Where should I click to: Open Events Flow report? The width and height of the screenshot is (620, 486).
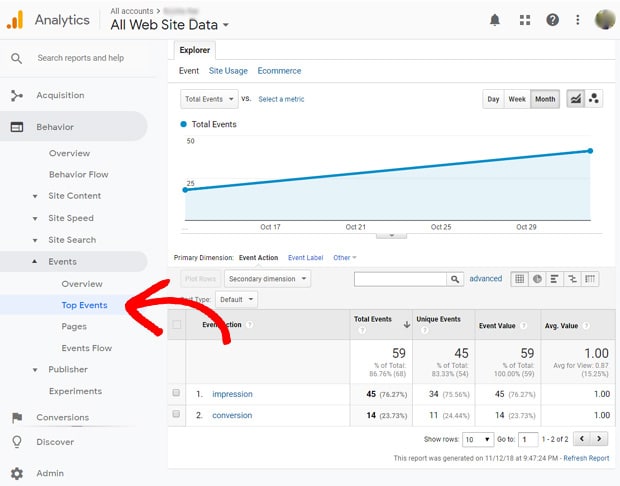[x=87, y=348]
